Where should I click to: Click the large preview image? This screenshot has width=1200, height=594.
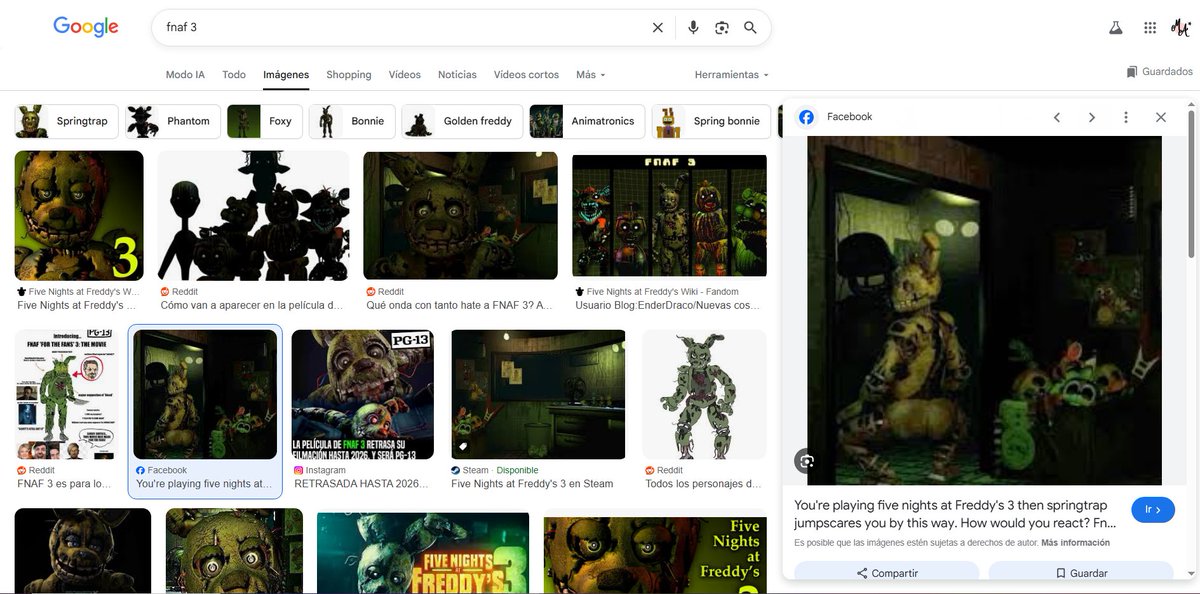(x=984, y=310)
